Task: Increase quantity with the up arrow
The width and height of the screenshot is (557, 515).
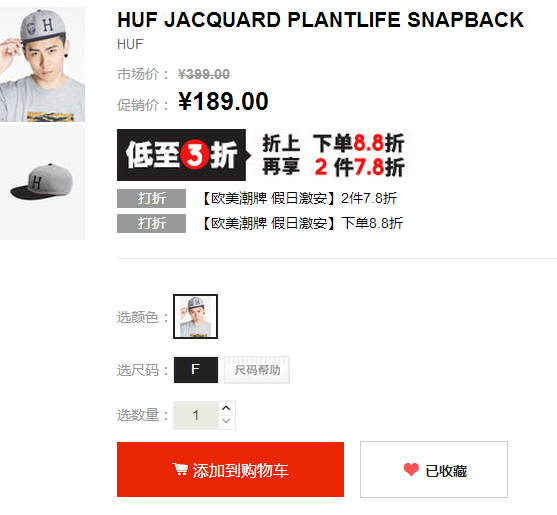Action: click(x=227, y=408)
